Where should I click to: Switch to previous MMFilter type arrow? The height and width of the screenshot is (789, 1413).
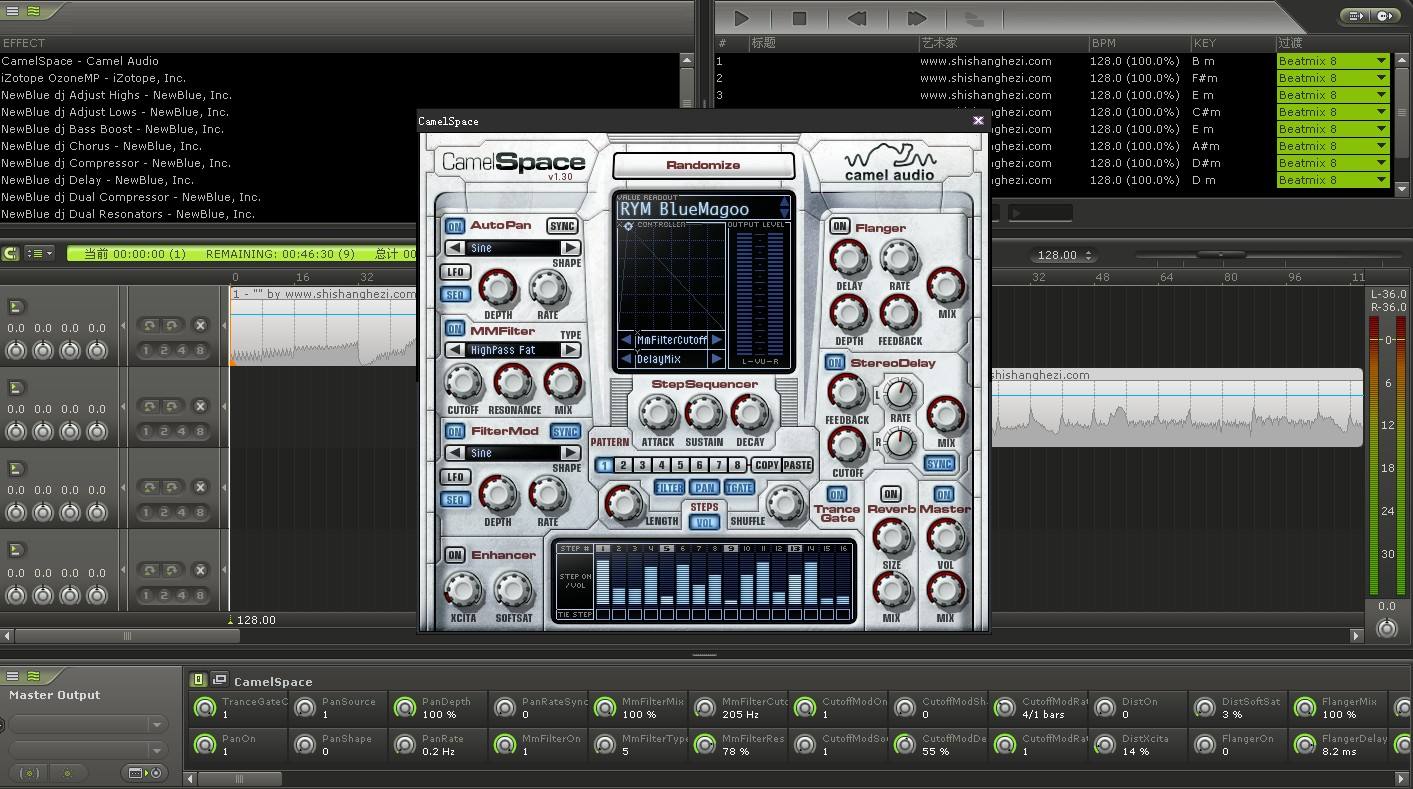pyautogui.click(x=455, y=350)
